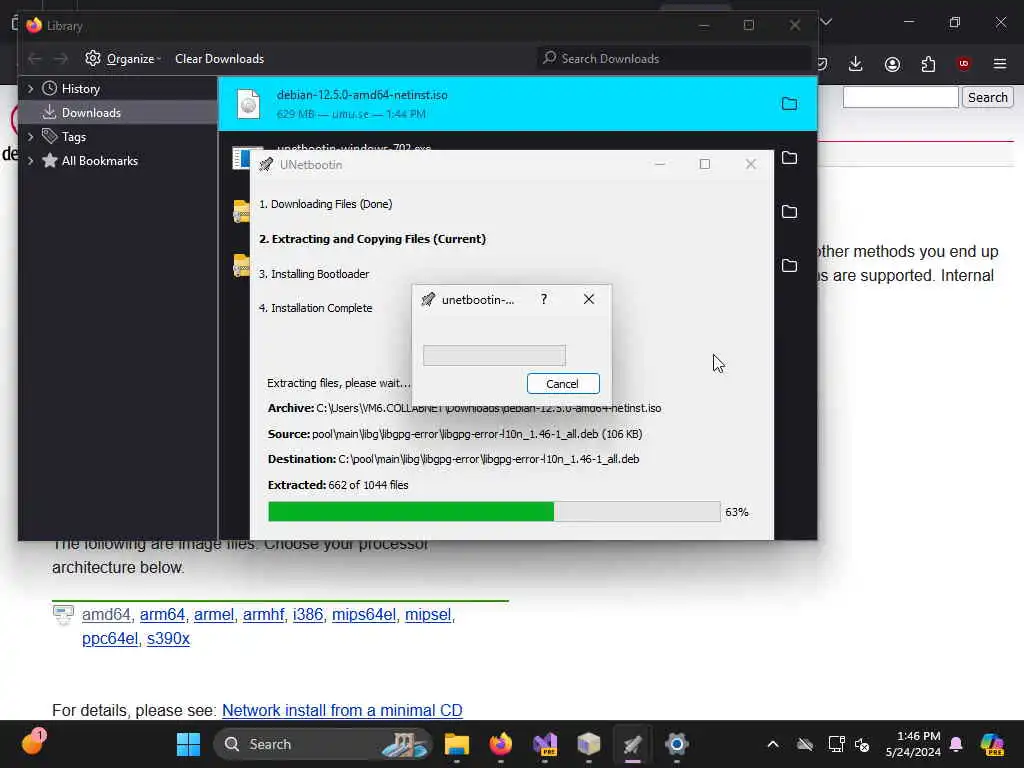Open notifications bell in taskbar

click(956, 744)
